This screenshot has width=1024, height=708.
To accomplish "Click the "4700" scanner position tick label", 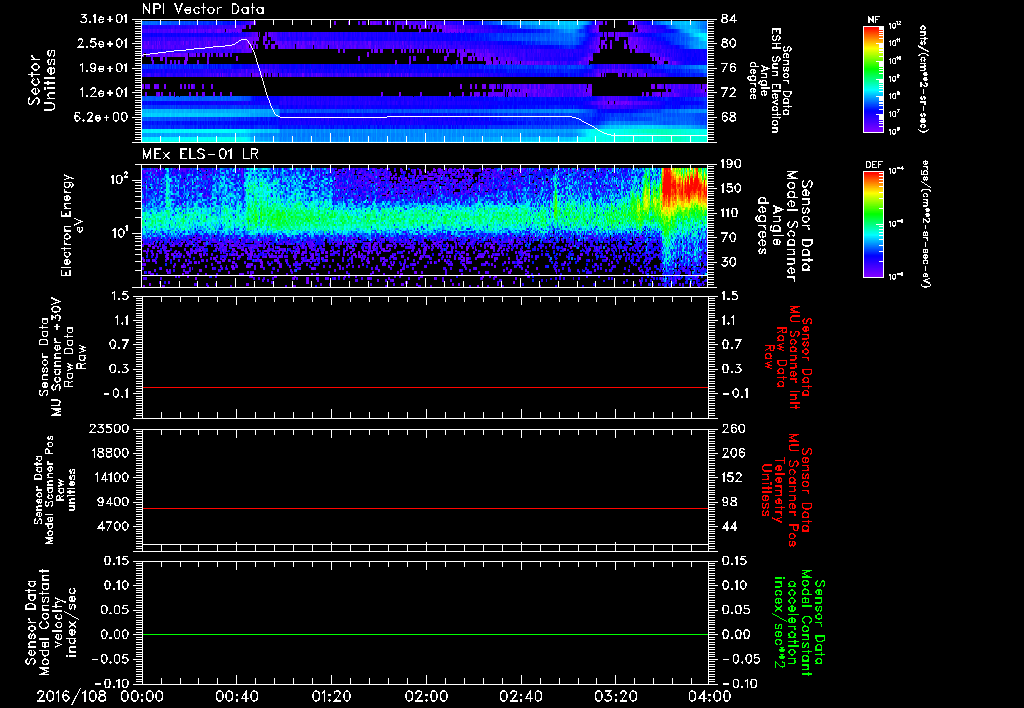I will [x=114, y=526].
